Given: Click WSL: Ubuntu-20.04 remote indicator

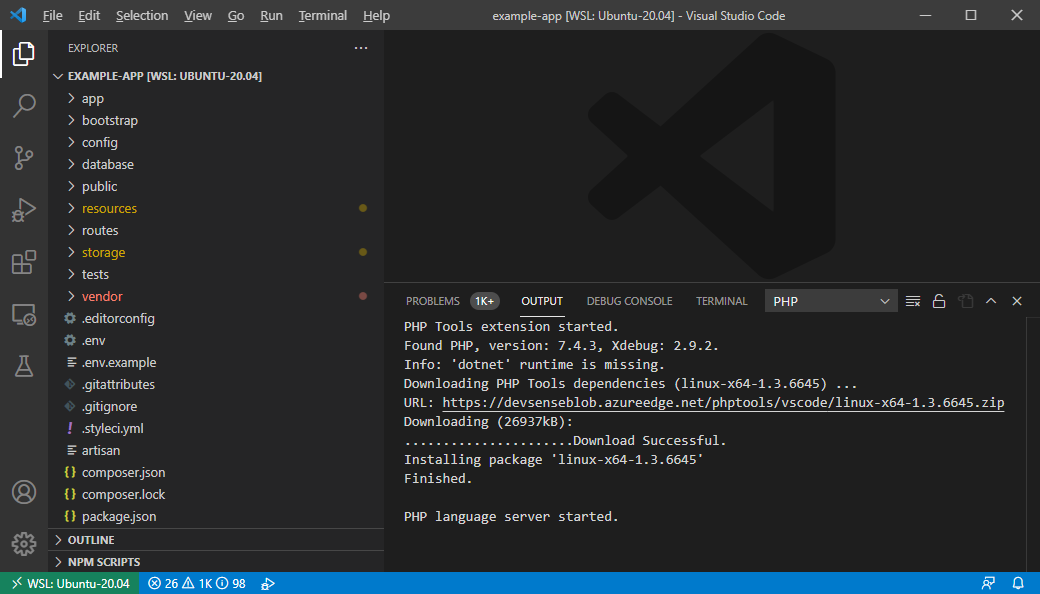Looking at the screenshot, I should (x=70, y=583).
